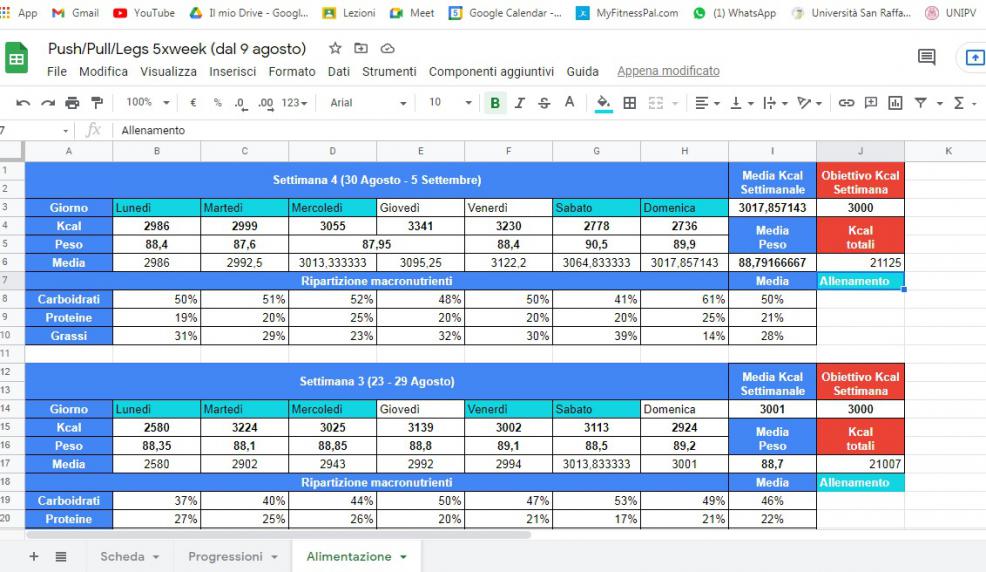Open the Arial font dropdown
The height and width of the screenshot is (572, 986).
(x=368, y=102)
